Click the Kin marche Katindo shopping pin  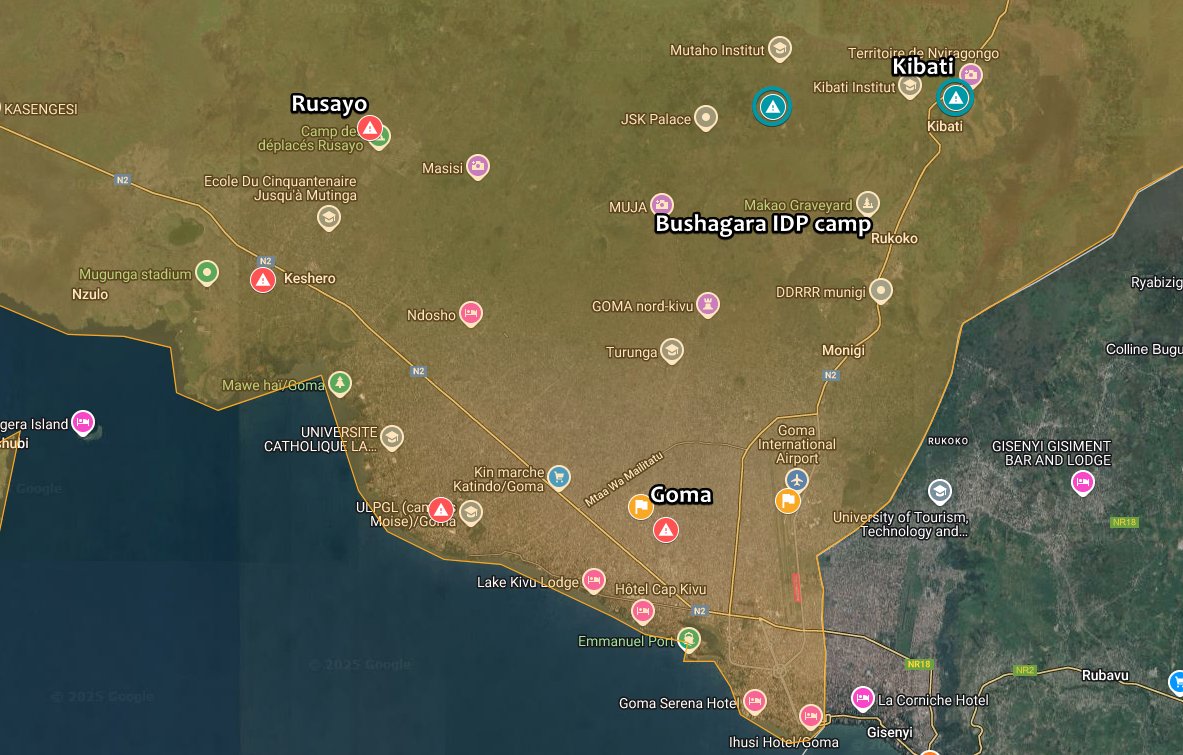click(x=558, y=477)
